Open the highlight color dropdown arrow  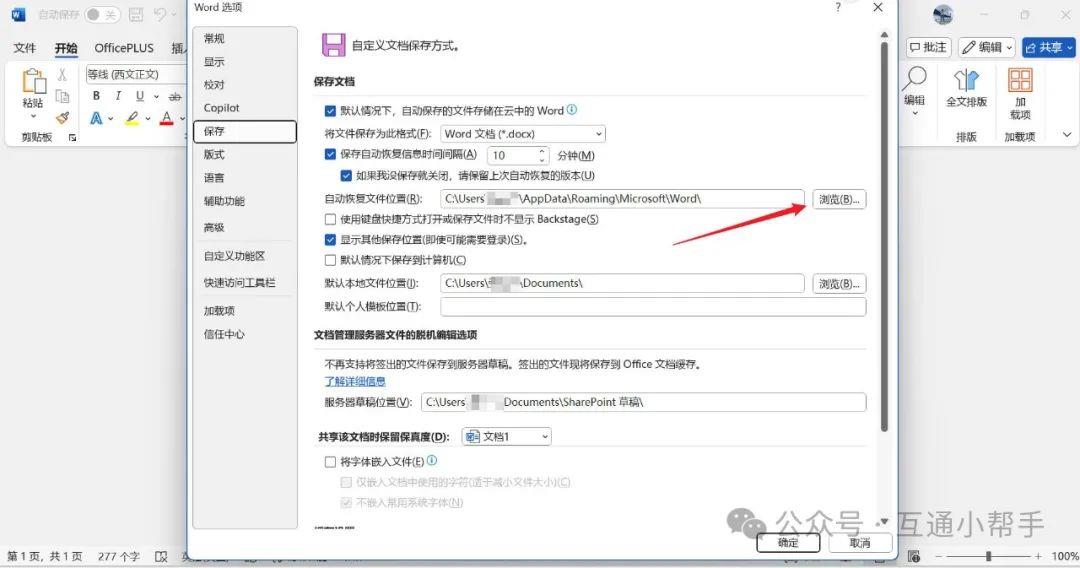pyautogui.click(x=148, y=118)
